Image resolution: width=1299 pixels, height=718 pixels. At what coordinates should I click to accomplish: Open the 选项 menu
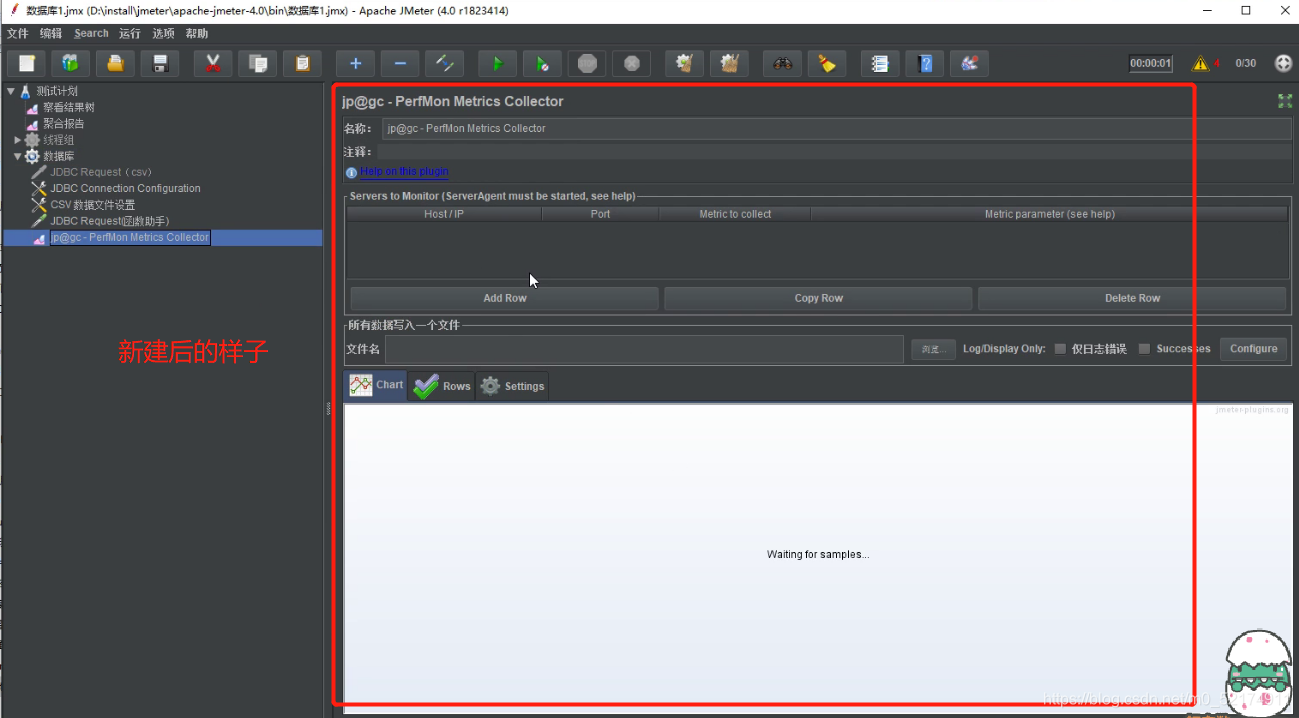point(163,33)
